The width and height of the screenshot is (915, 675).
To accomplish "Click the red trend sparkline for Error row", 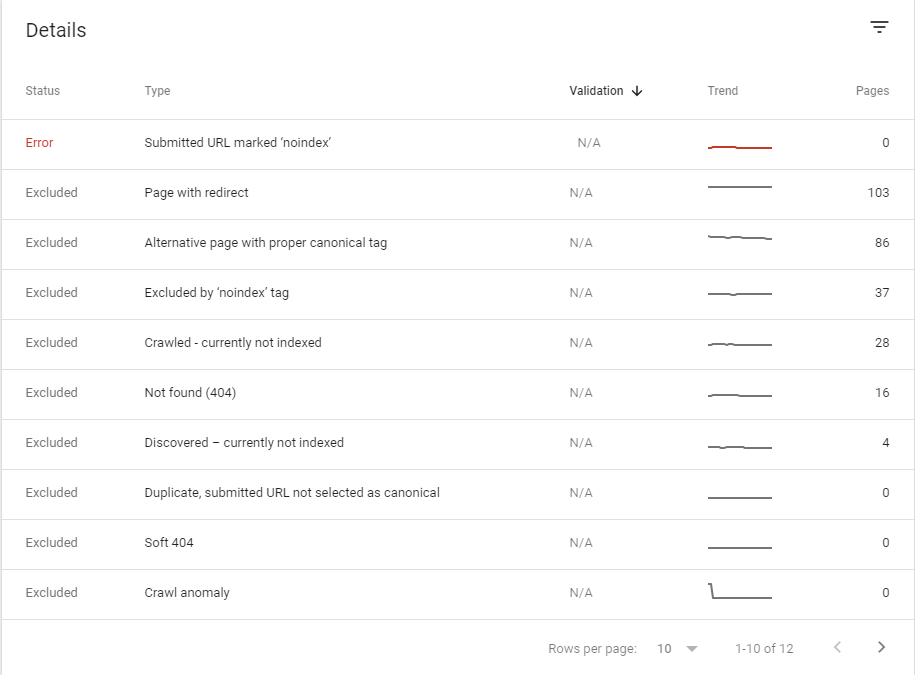I will click(x=740, y=147).
